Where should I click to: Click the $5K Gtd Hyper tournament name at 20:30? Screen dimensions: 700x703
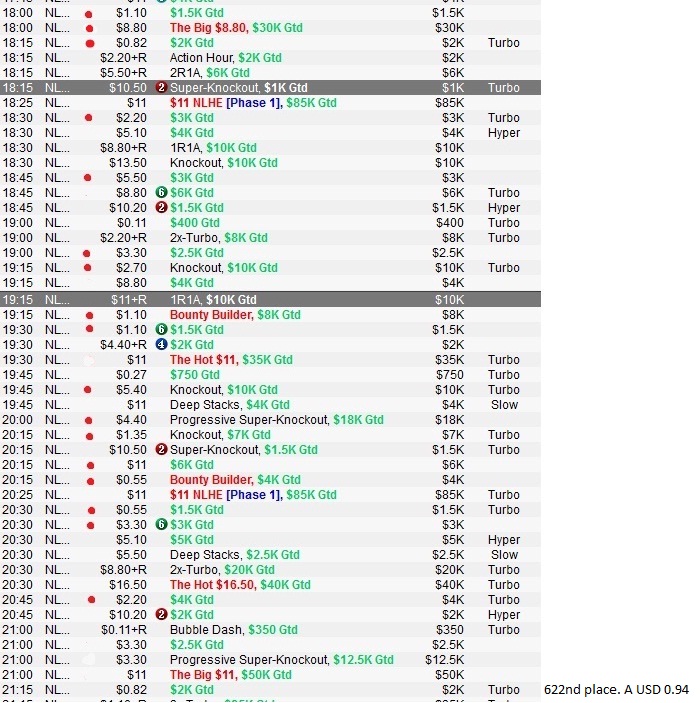point(192,539)
